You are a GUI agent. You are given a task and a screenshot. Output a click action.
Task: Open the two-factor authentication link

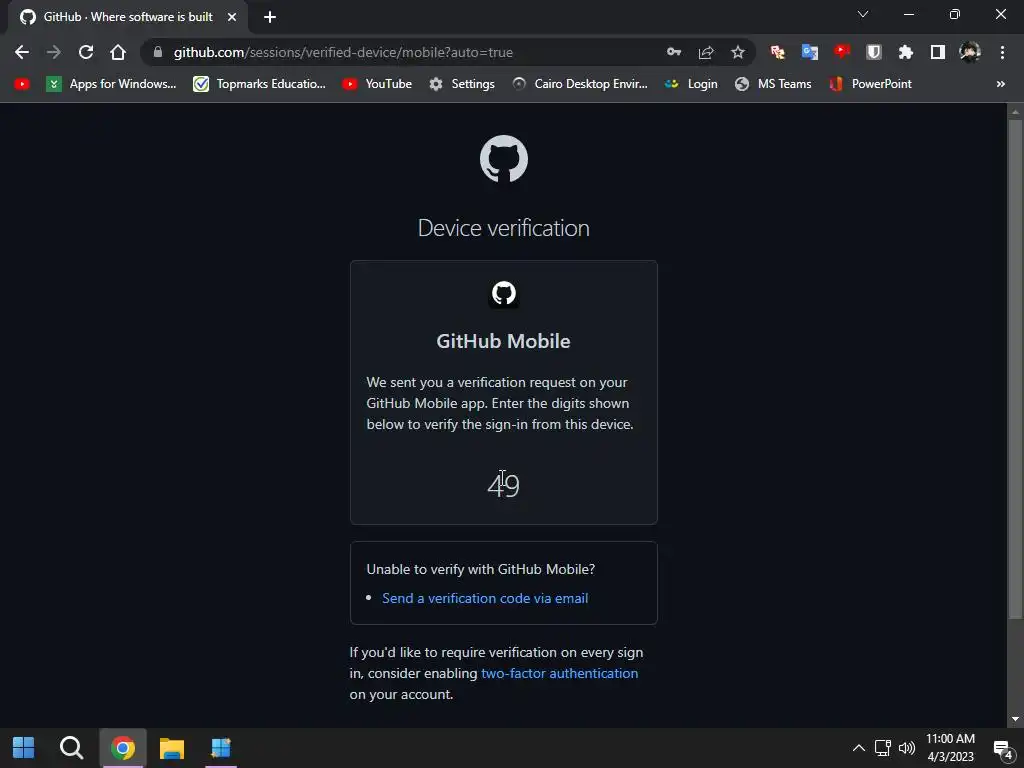click(559, 673)
